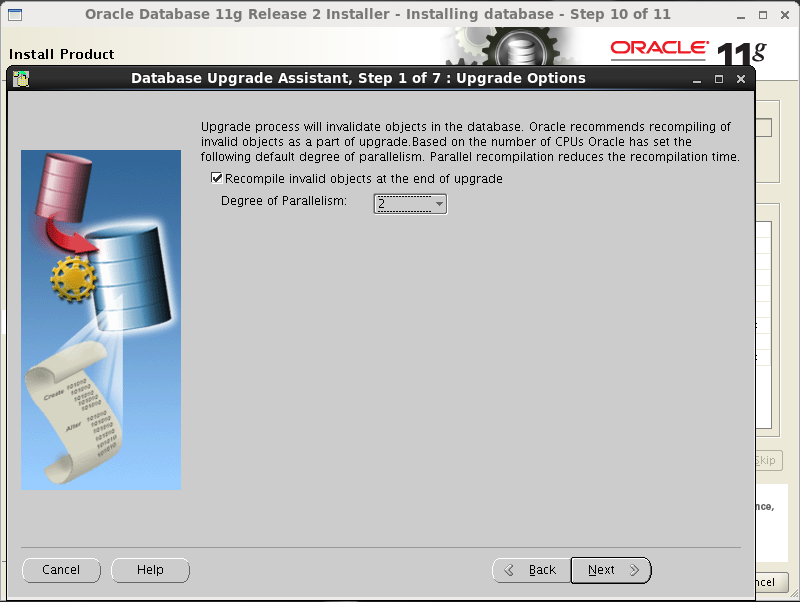Click the upgrade description paragraph text
This screenshot has width=800, height=602.
coord(470,141)
